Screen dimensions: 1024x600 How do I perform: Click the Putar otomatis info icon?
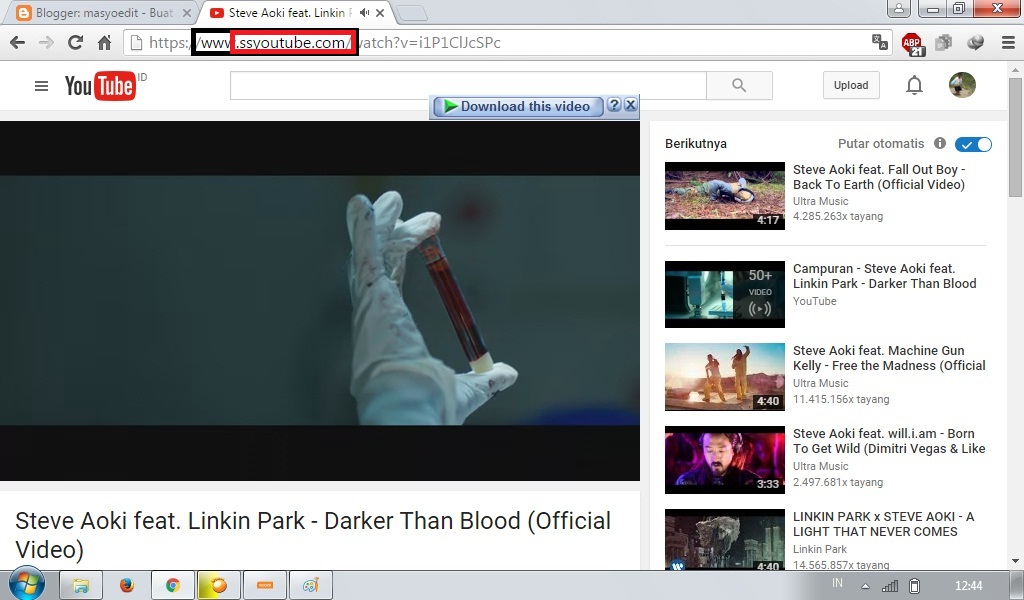(x=940, y=143)
